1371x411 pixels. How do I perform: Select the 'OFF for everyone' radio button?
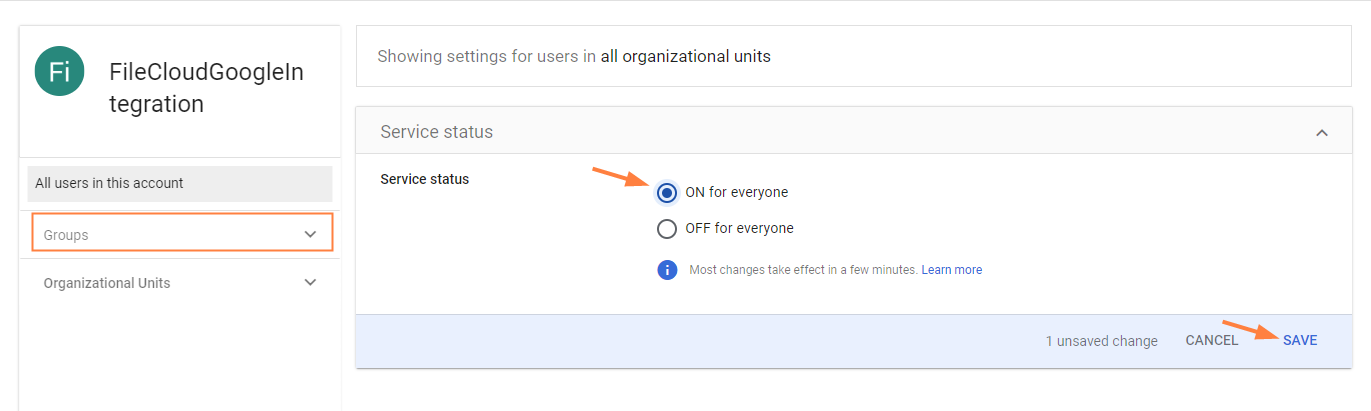(x=667, y=229)
